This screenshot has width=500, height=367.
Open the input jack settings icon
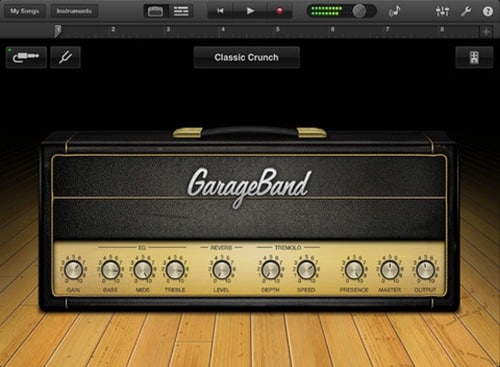[x=26, y=57]
